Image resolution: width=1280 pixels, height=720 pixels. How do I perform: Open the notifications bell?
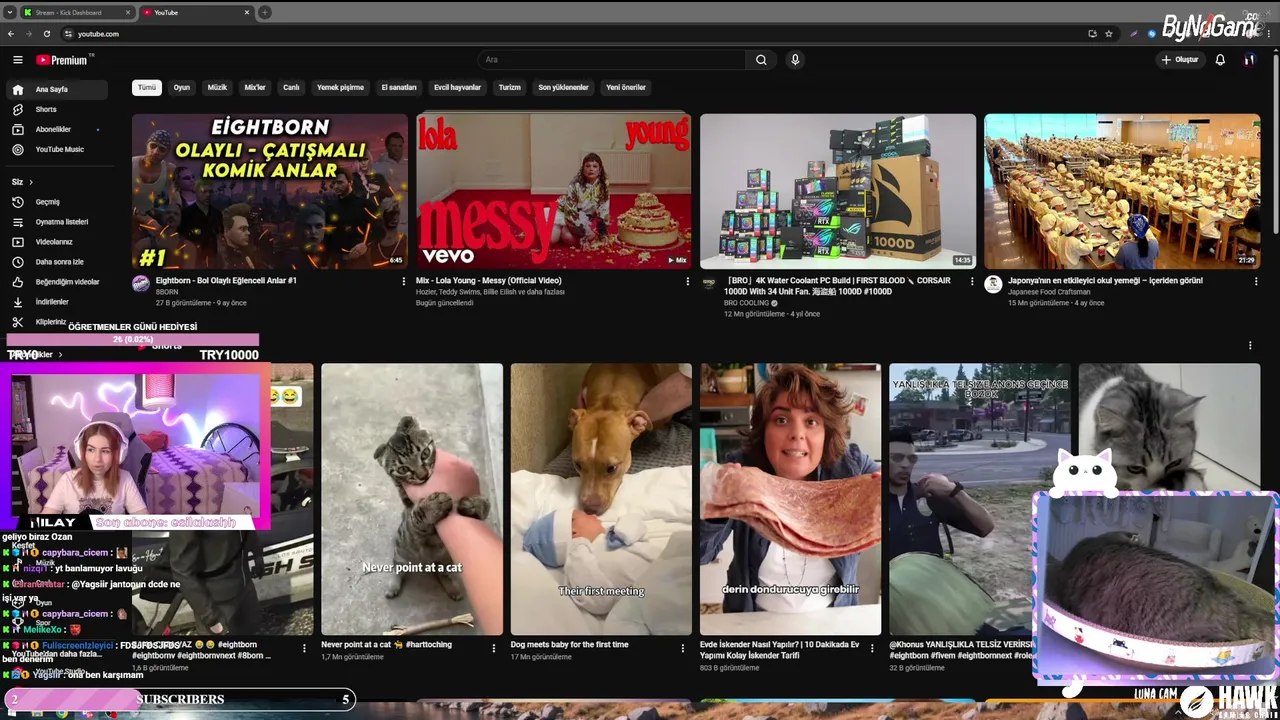pos(1220,60)
